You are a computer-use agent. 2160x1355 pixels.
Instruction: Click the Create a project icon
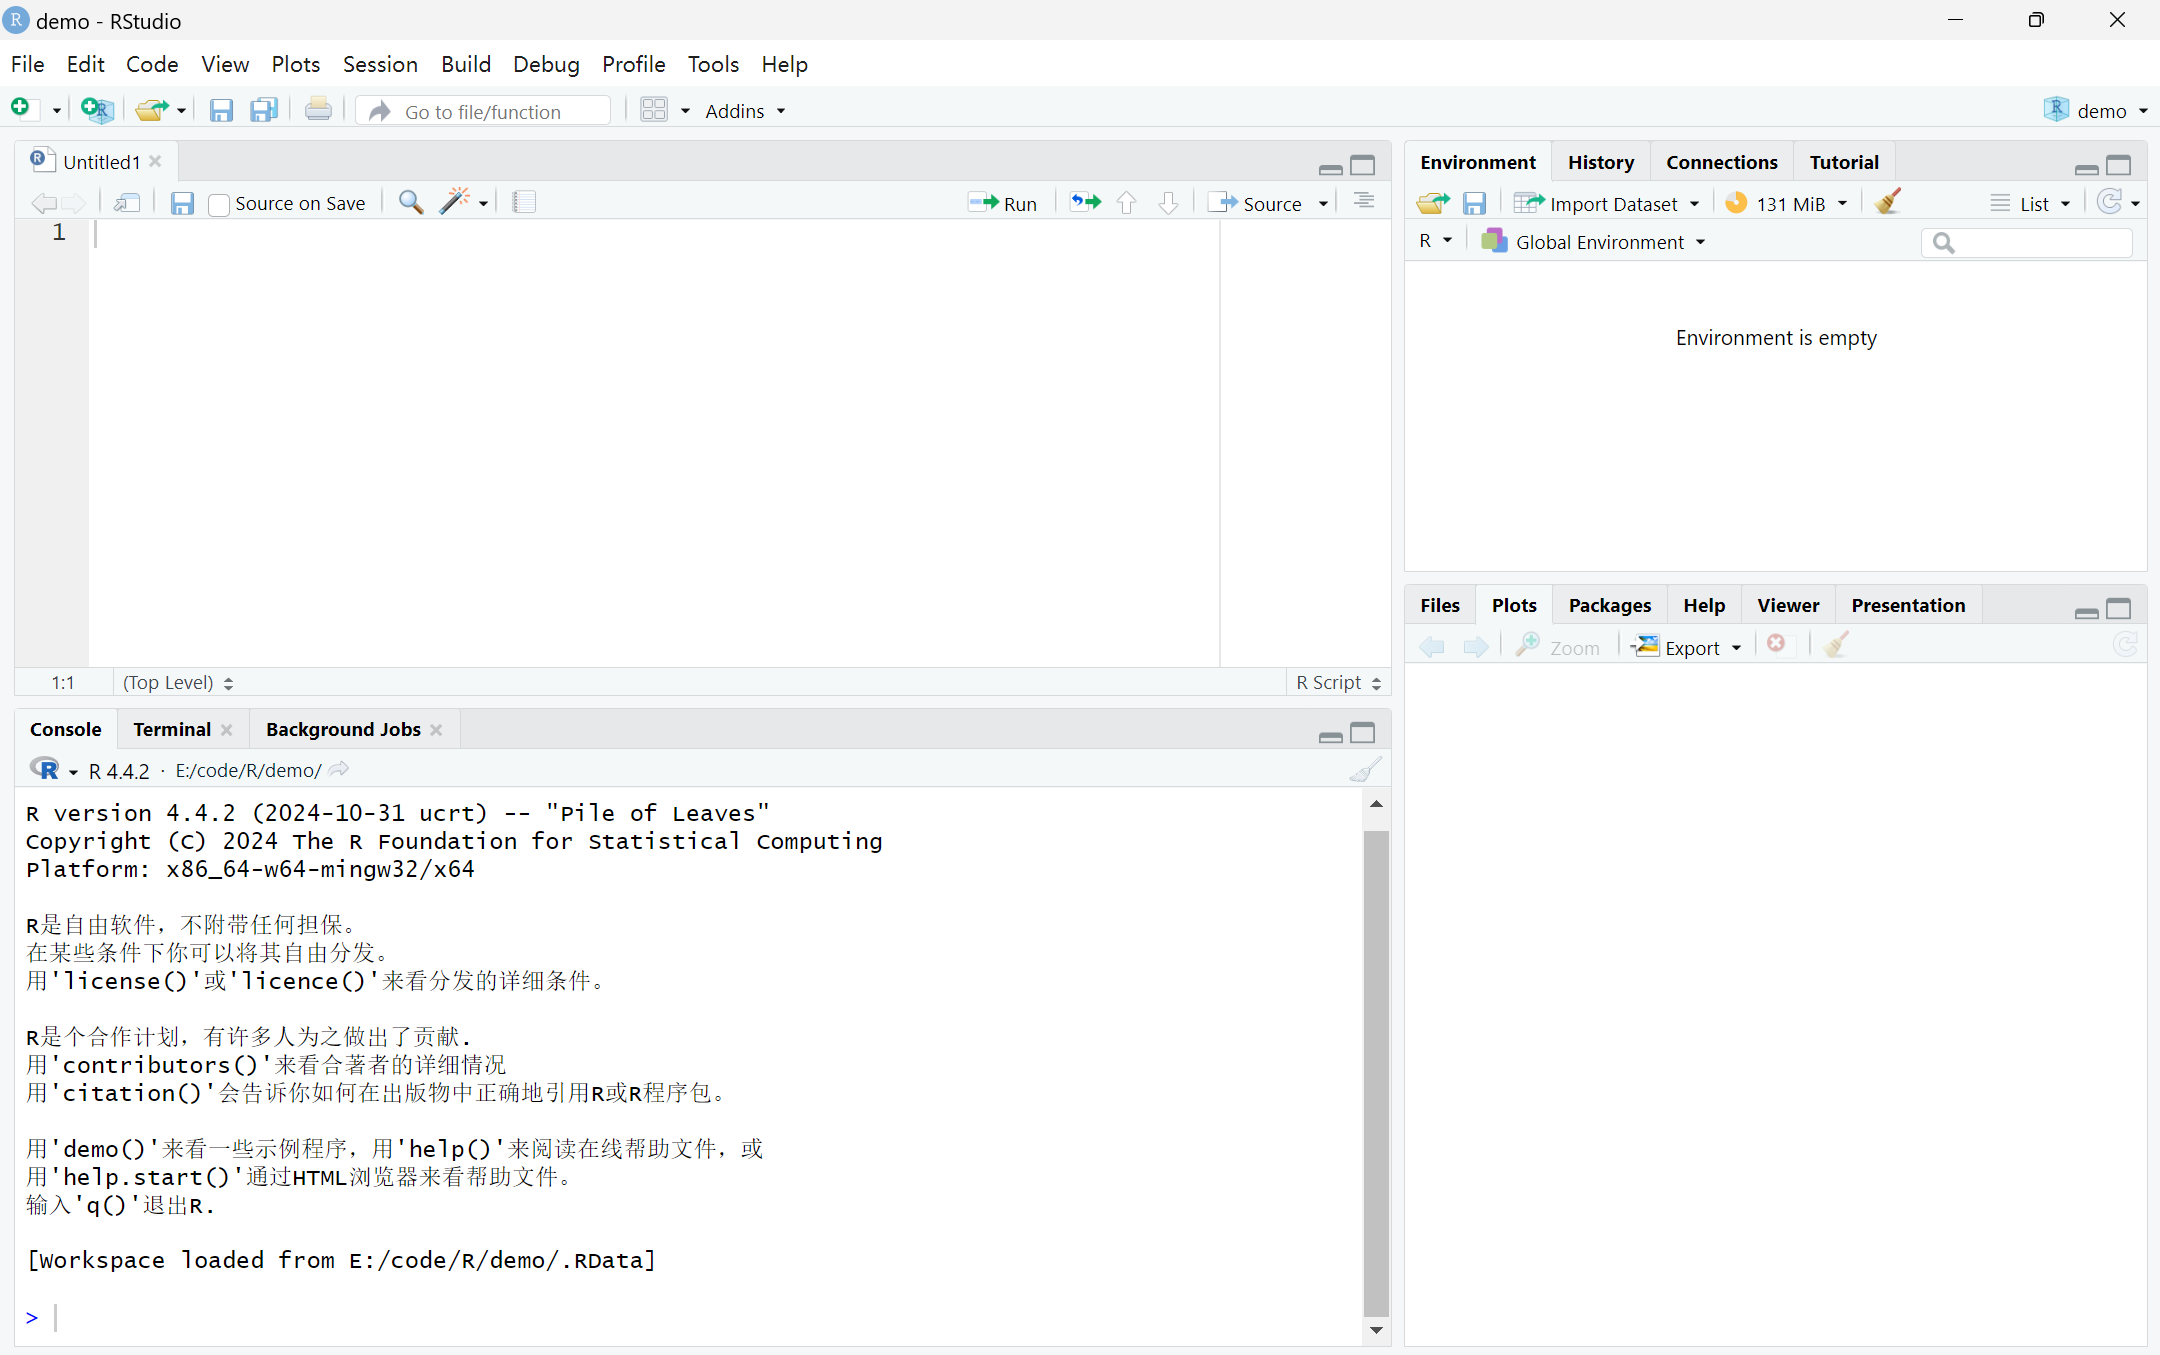97,110
